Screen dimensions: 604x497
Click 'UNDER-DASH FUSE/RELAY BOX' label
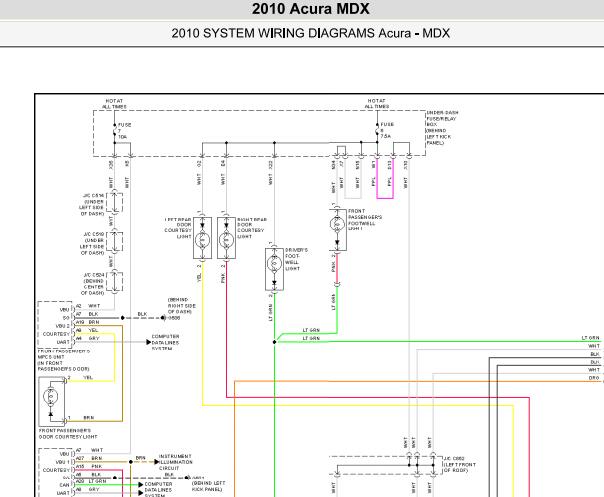click(442, 128)
